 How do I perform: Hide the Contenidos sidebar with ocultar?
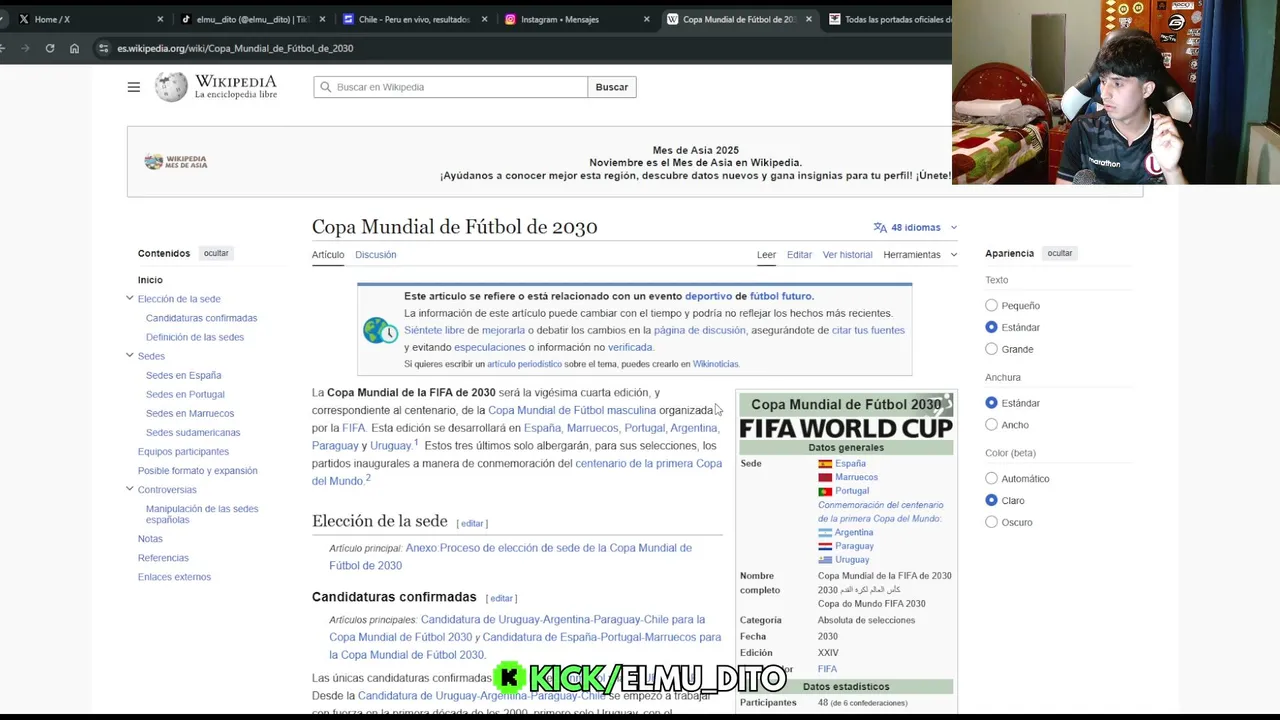pyautogui.click(x=216, y=254)
